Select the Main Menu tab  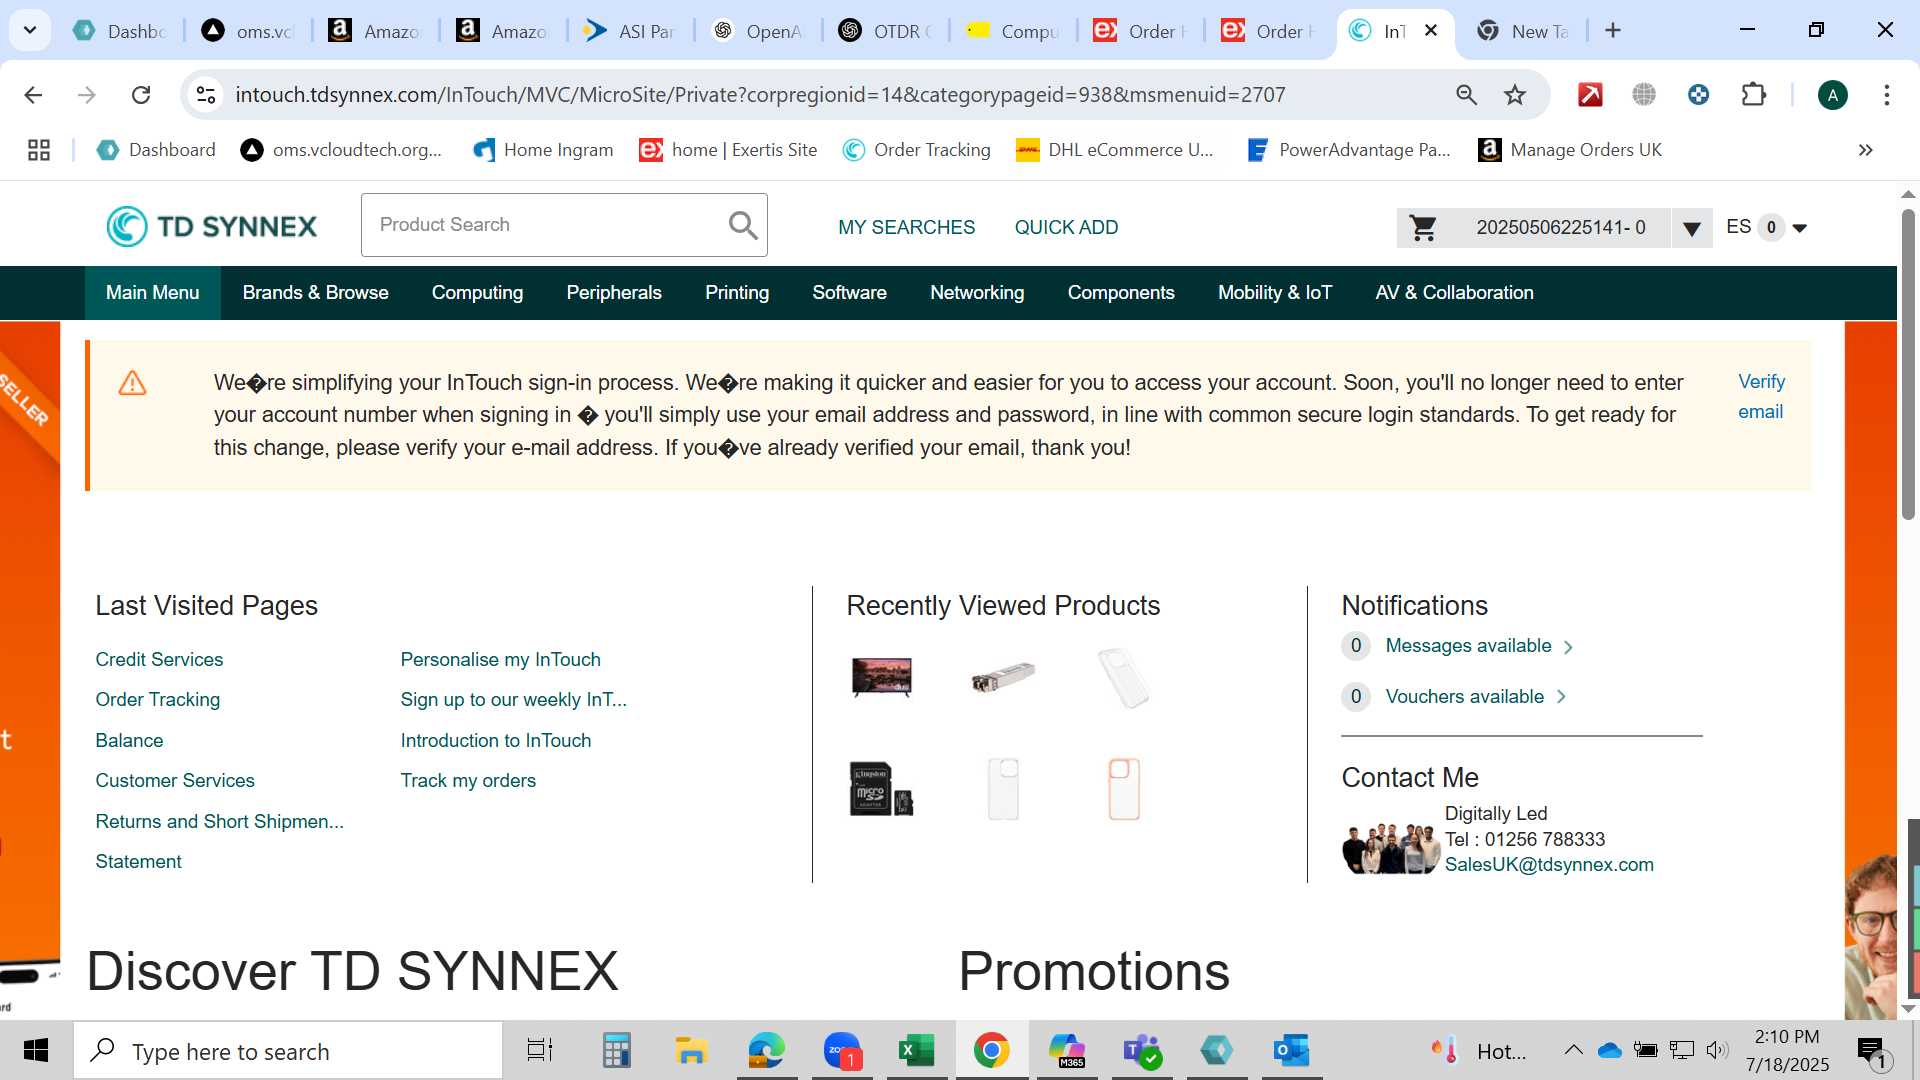[152, 293]
